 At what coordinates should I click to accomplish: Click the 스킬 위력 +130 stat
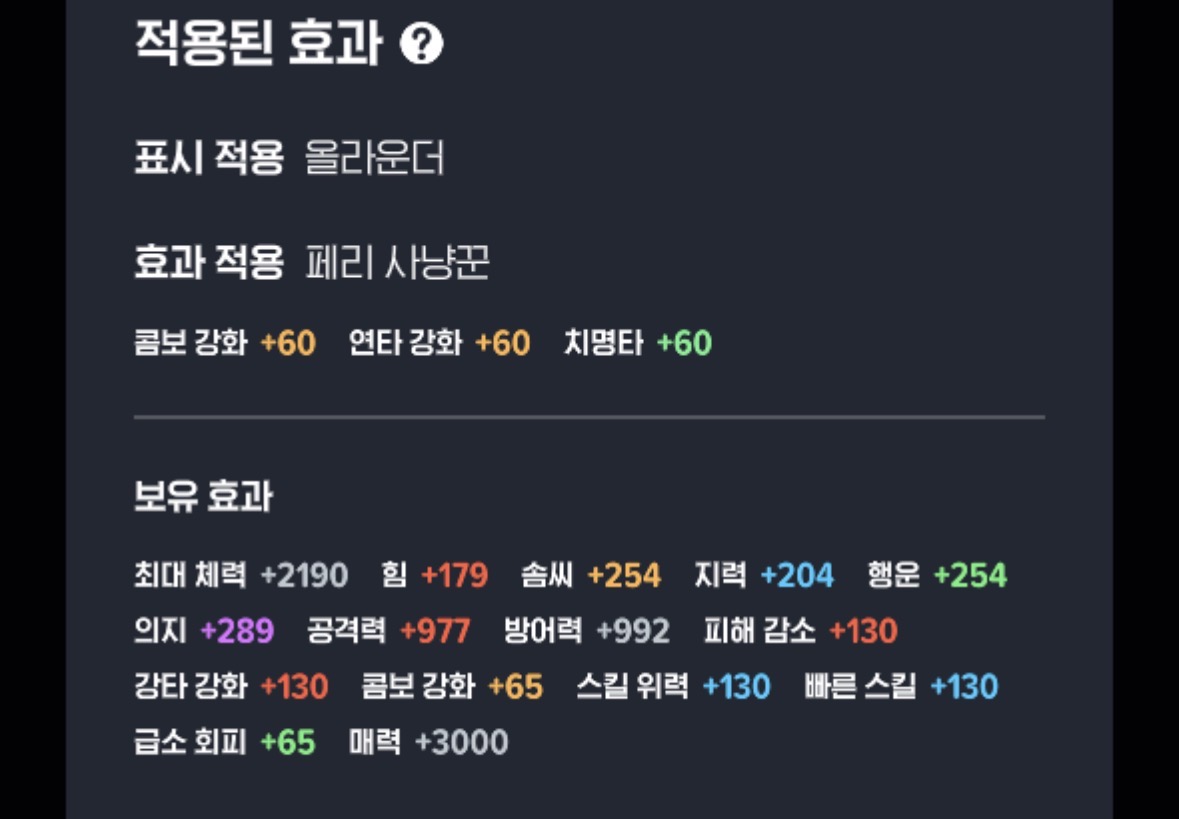673,687
